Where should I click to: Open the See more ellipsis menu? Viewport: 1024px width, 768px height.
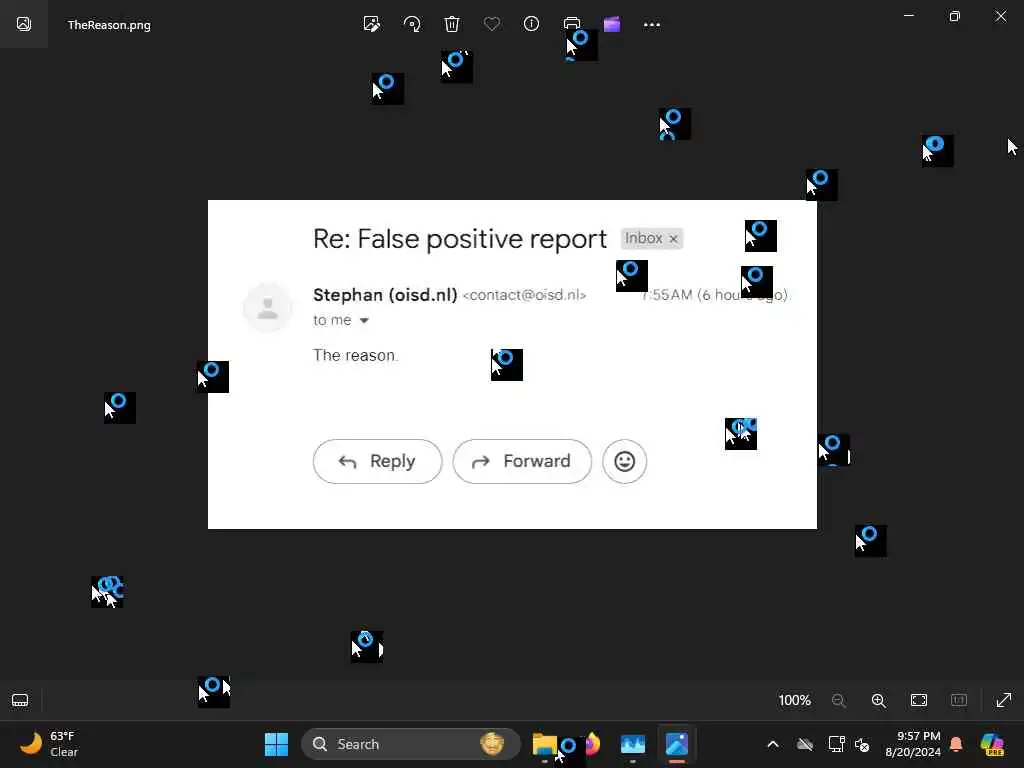pyautogui.click(x=652, y=25)
